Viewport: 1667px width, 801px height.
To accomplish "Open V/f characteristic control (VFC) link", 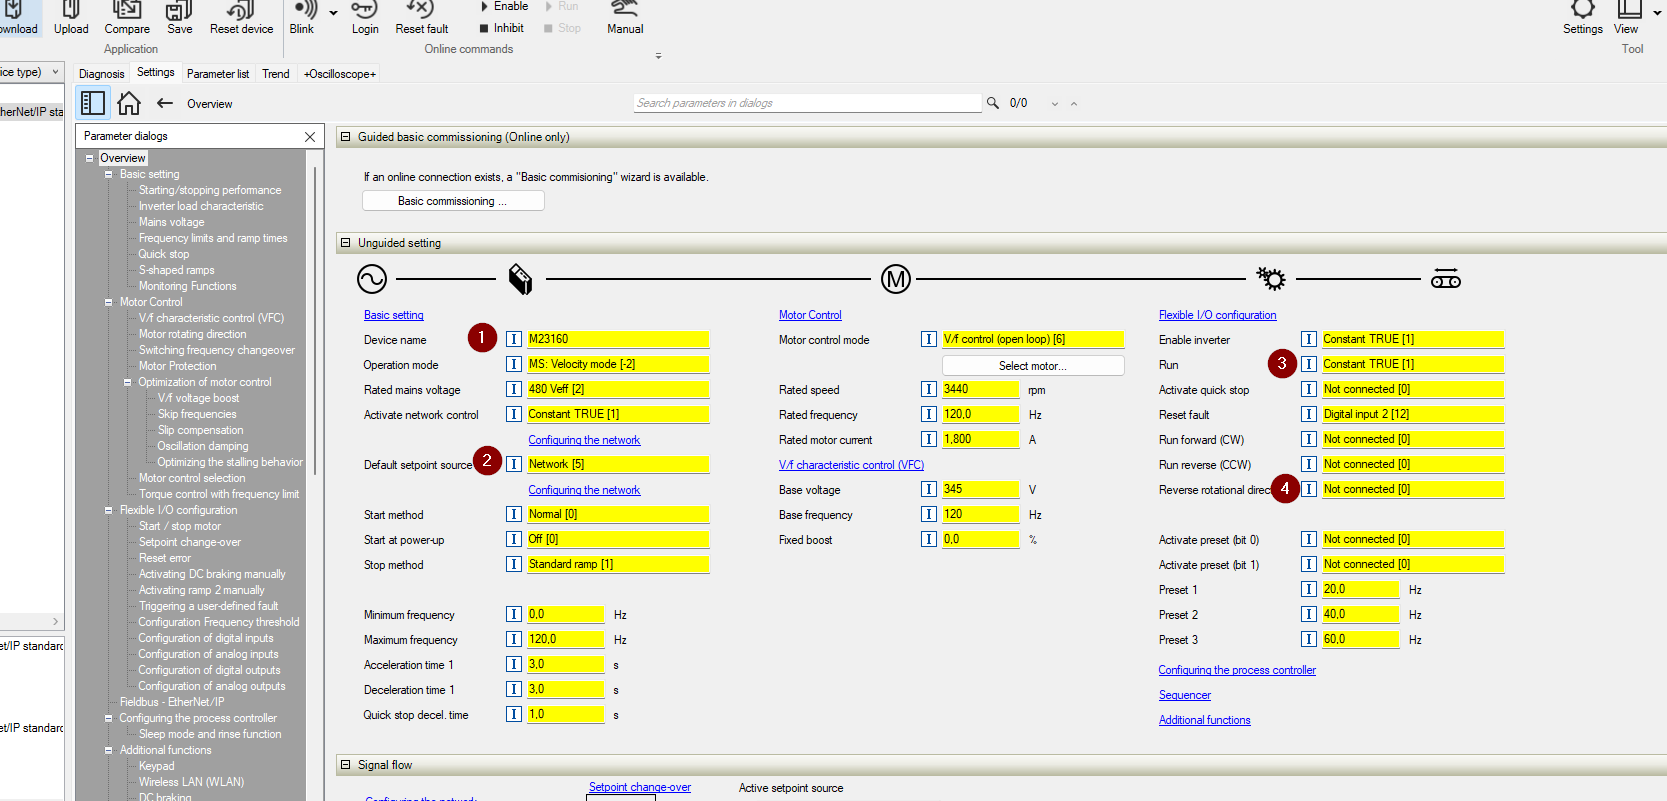I will (x=851, y=465).
